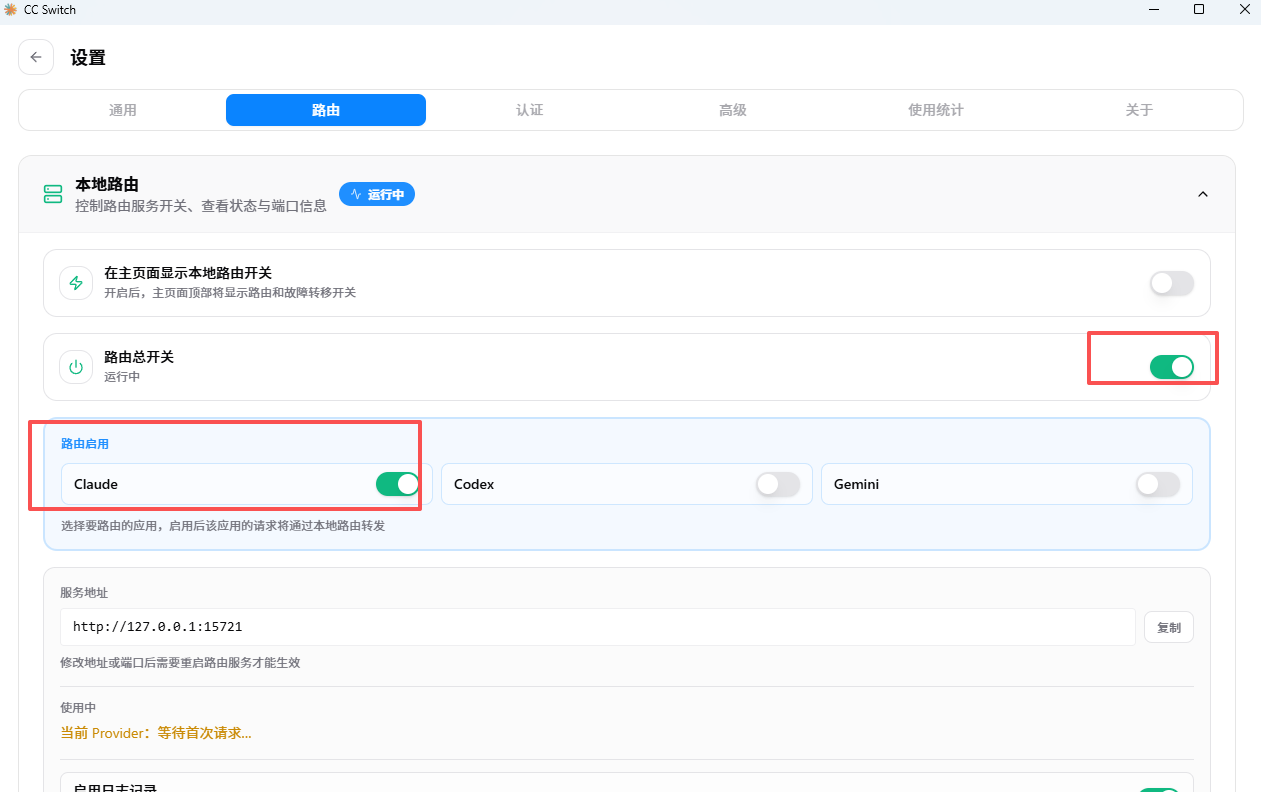Click the server icon beside 本地路由
Viewport: 1261px width, 792px height.
click(x=53, y=194)
